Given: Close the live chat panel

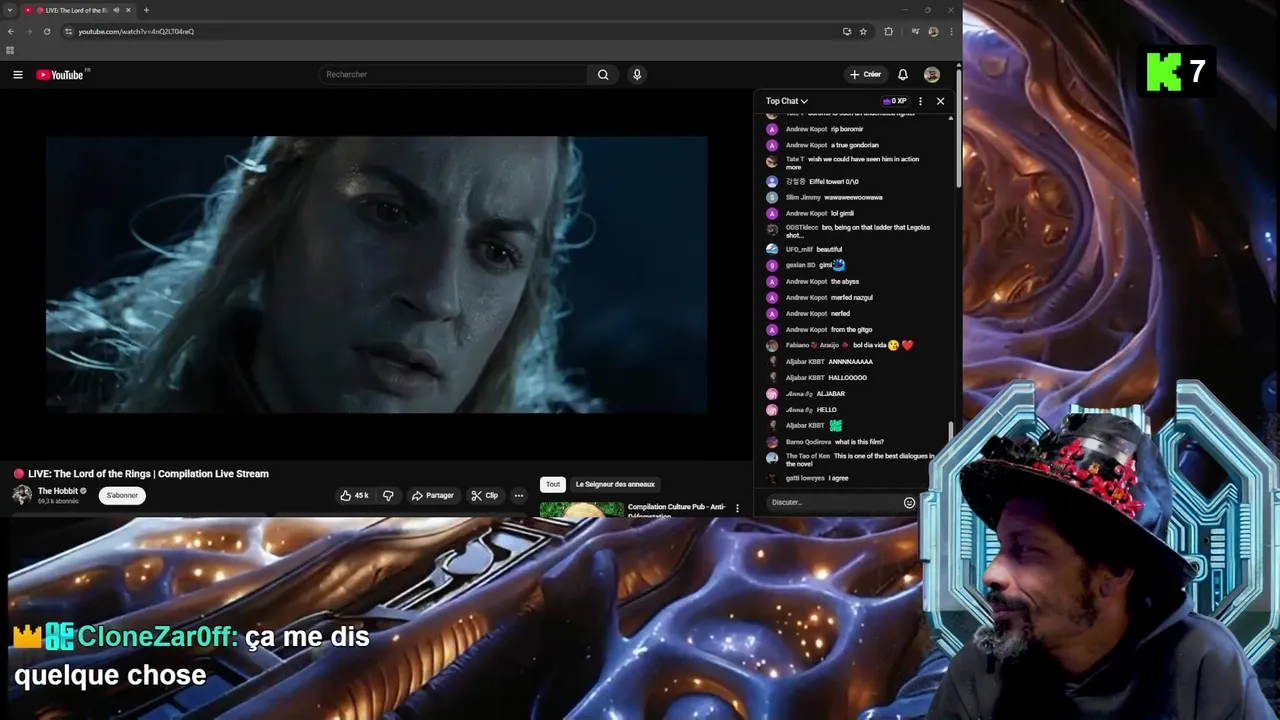Looking at the screenshot, I should click(940, 101).
